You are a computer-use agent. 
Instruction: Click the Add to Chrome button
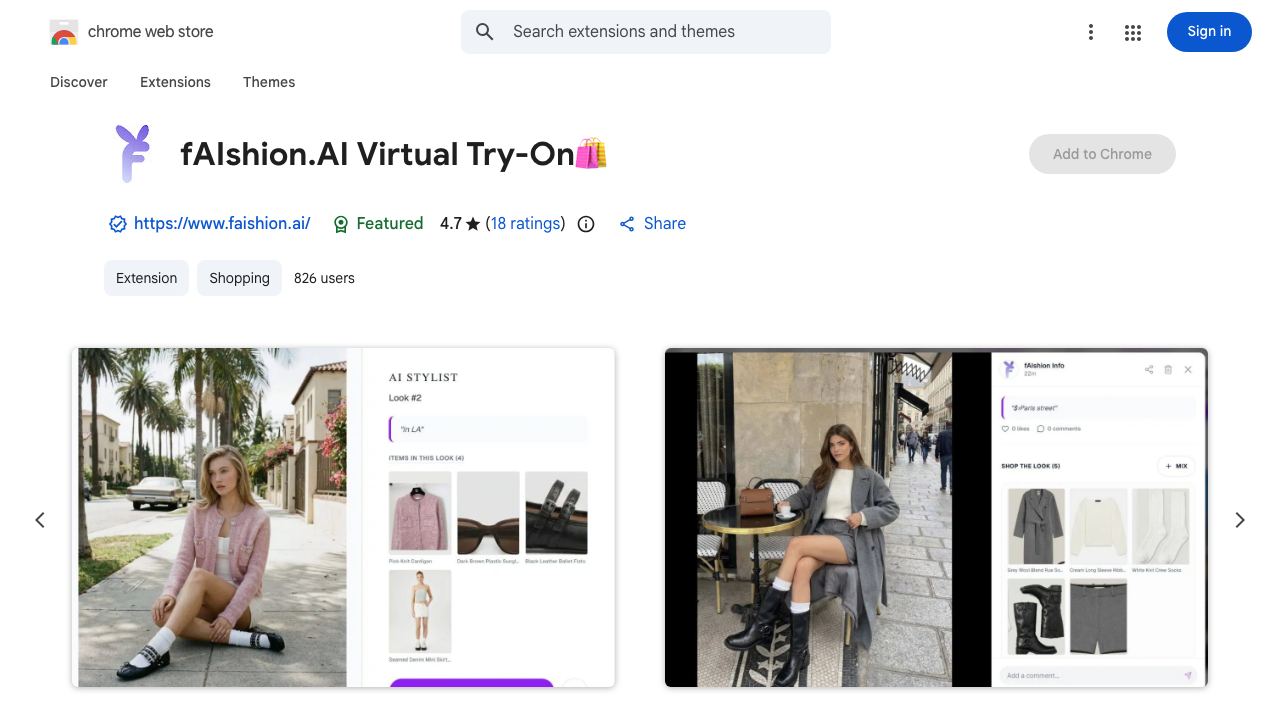click(1102, 154)
